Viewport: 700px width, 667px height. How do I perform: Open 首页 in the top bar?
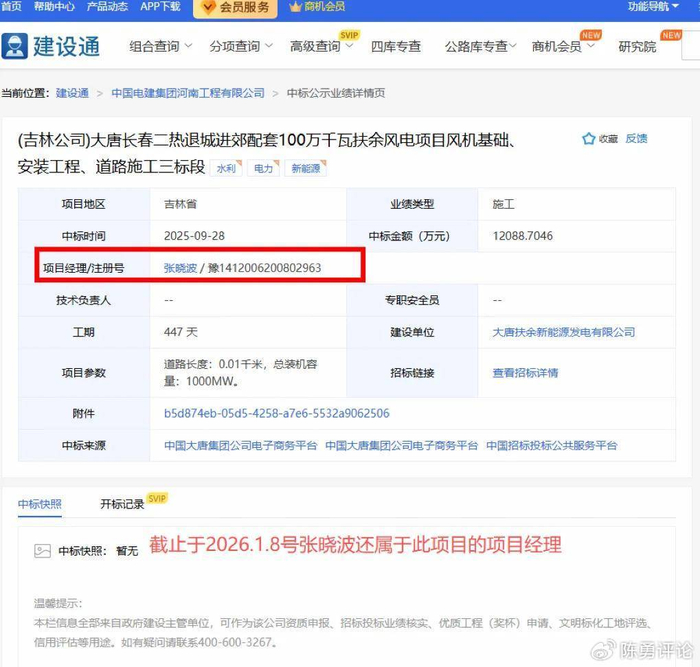coord(11,6)
